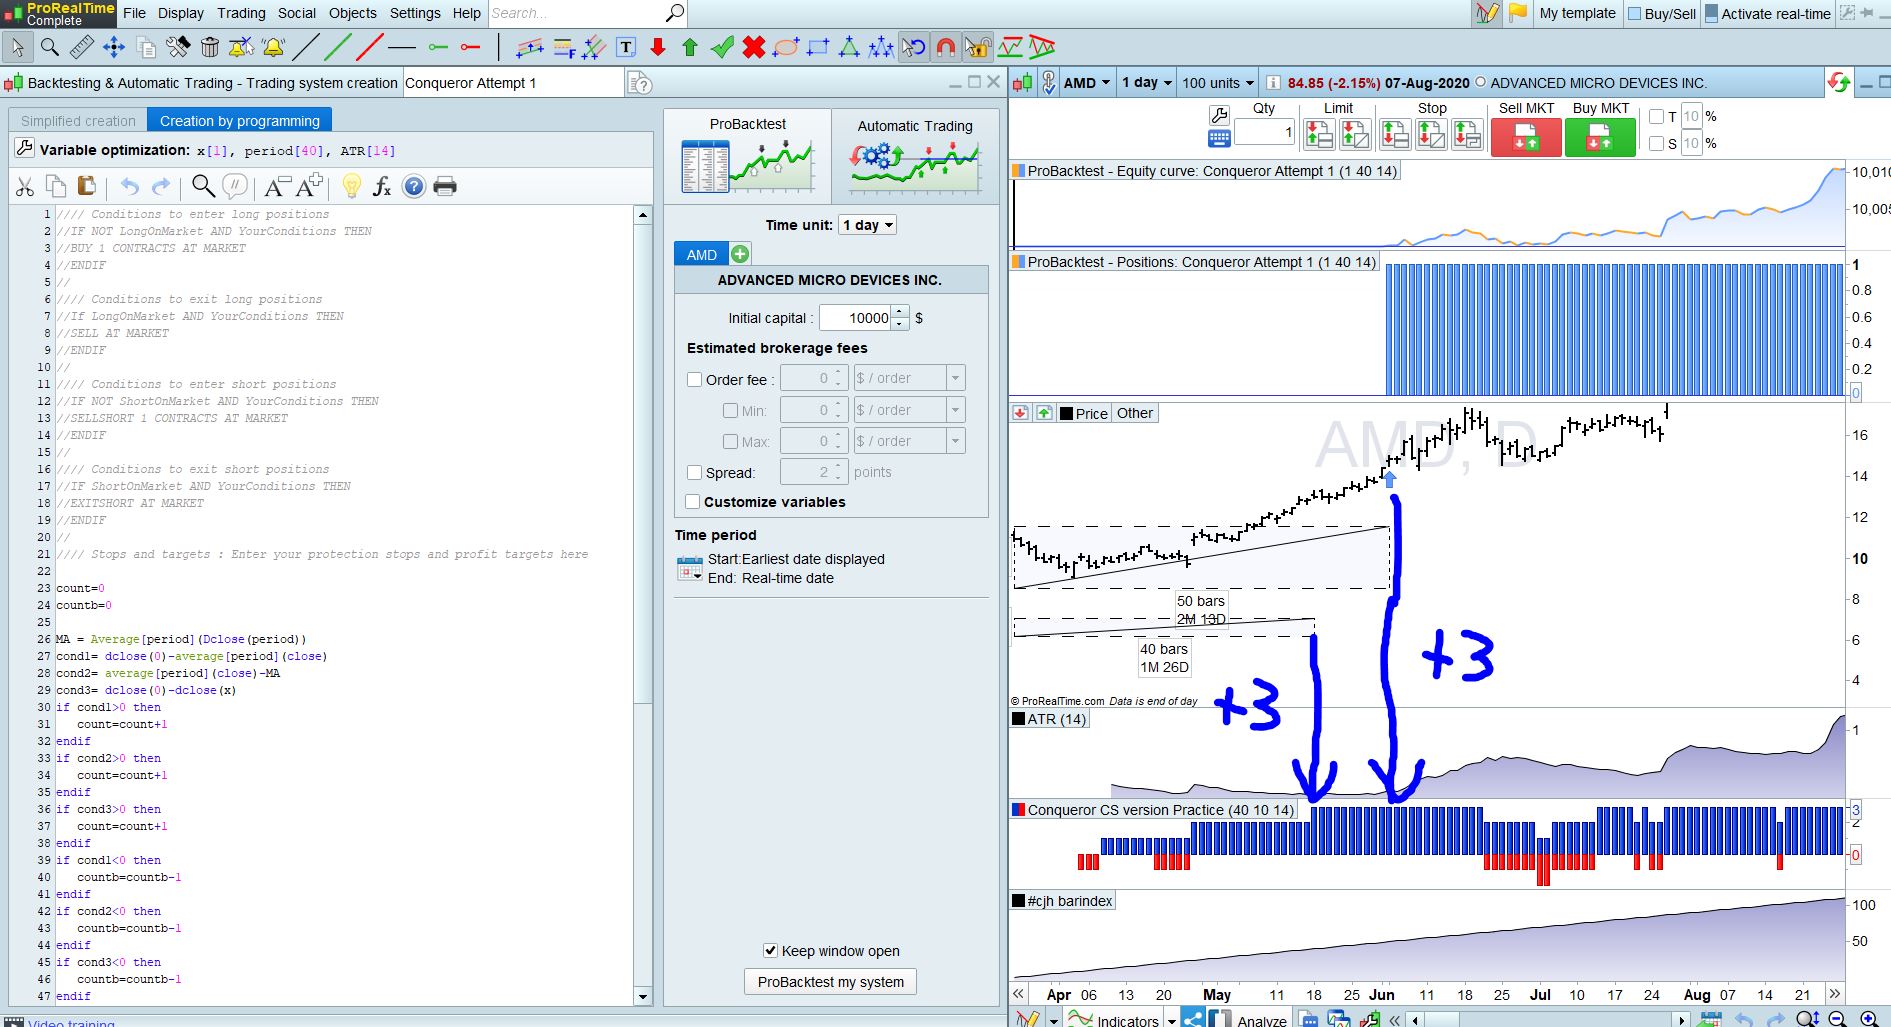
Task: Enable the Spread checkbox
Action: pyautogui.click(x=695, y=473)
